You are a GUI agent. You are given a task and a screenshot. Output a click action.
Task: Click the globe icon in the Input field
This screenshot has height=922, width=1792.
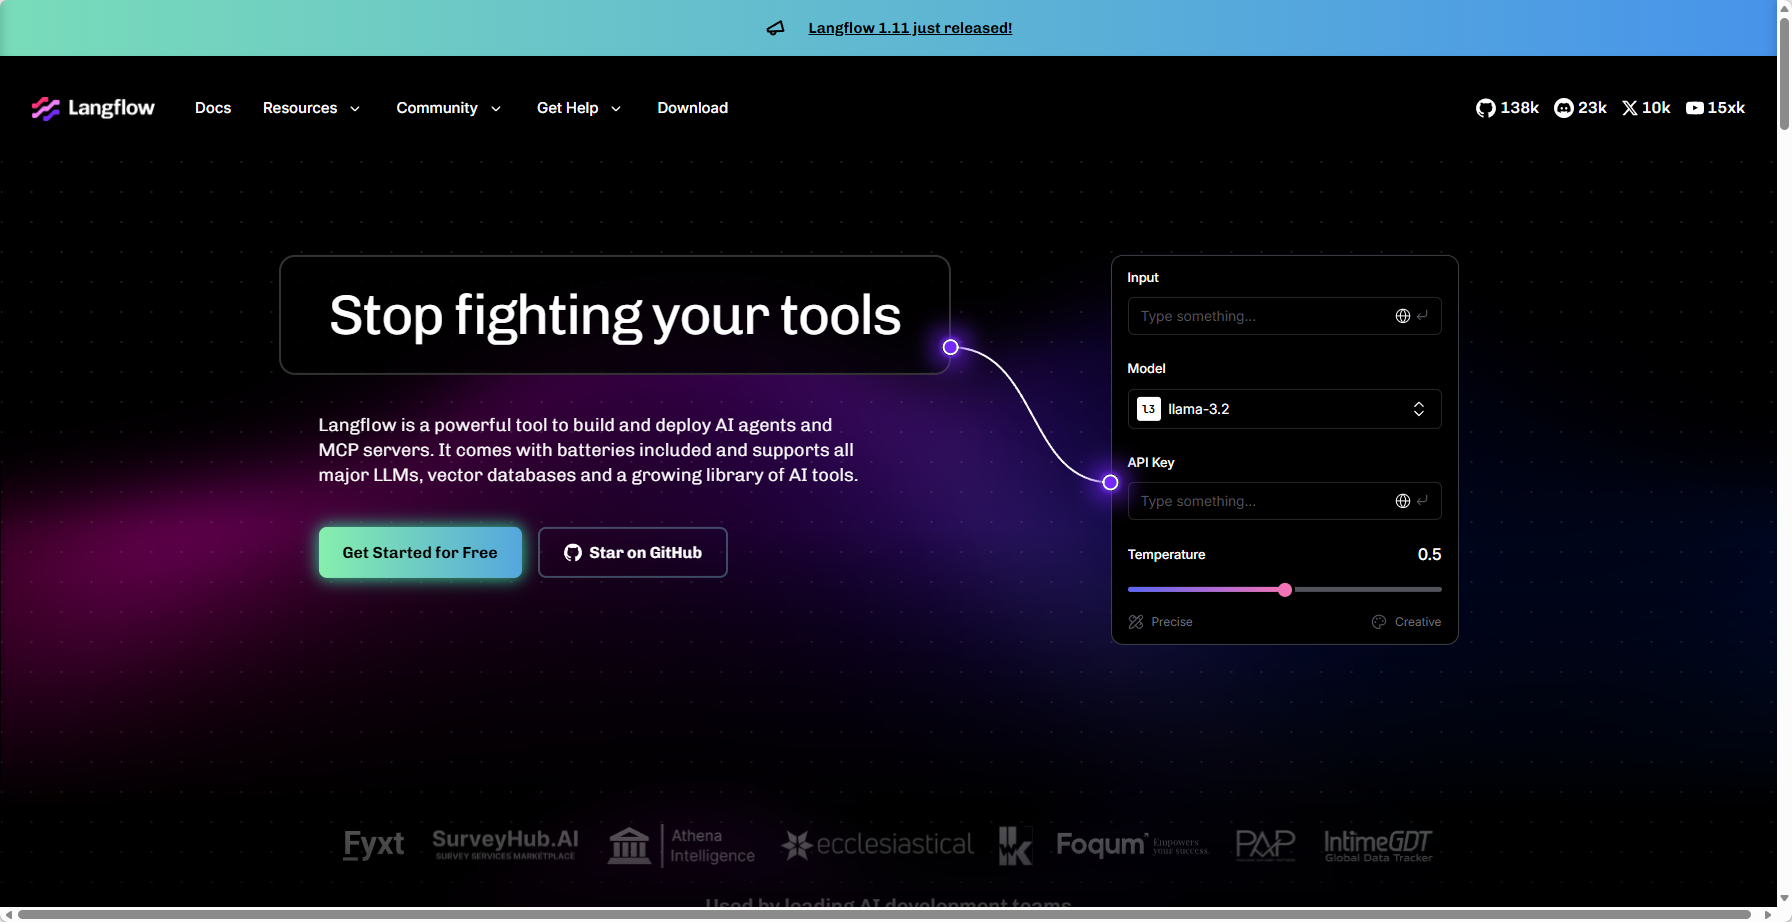[x=1403, y=316]
